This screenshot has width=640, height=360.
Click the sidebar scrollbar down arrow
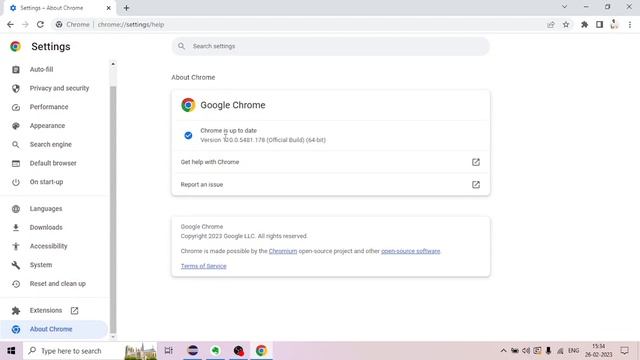113,337
